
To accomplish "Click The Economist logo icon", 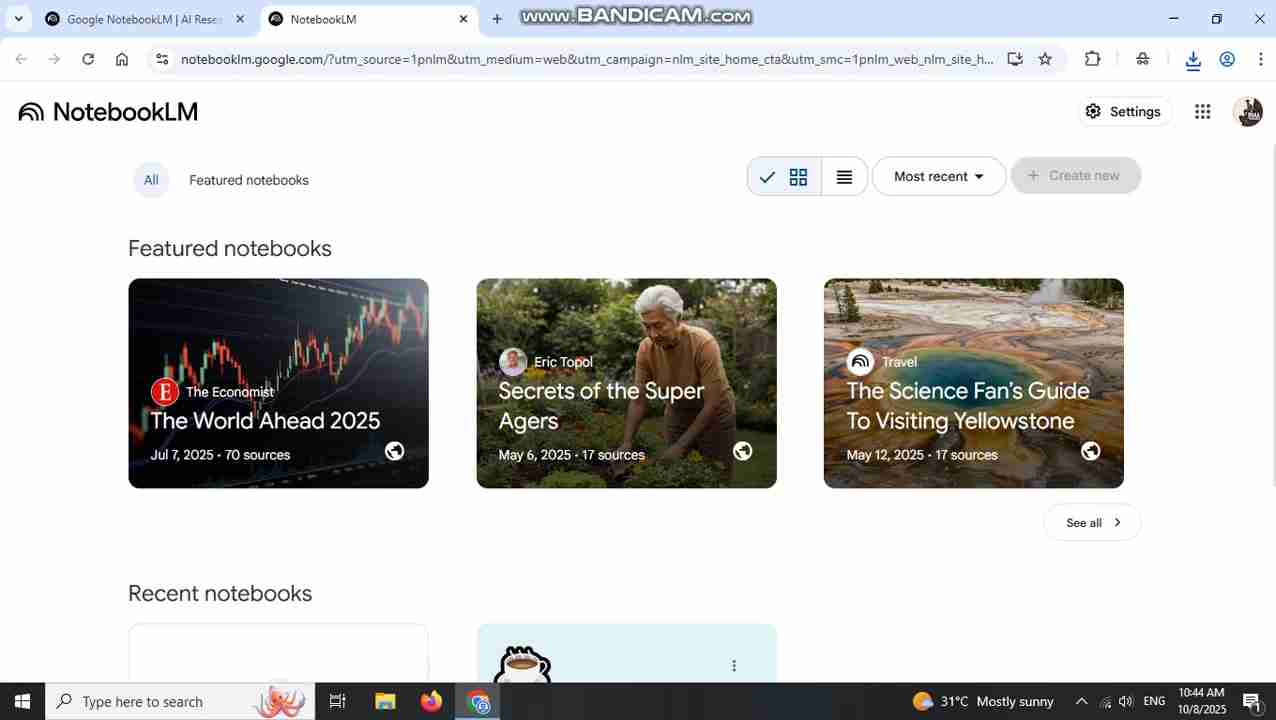I will (x=164, y=392).
